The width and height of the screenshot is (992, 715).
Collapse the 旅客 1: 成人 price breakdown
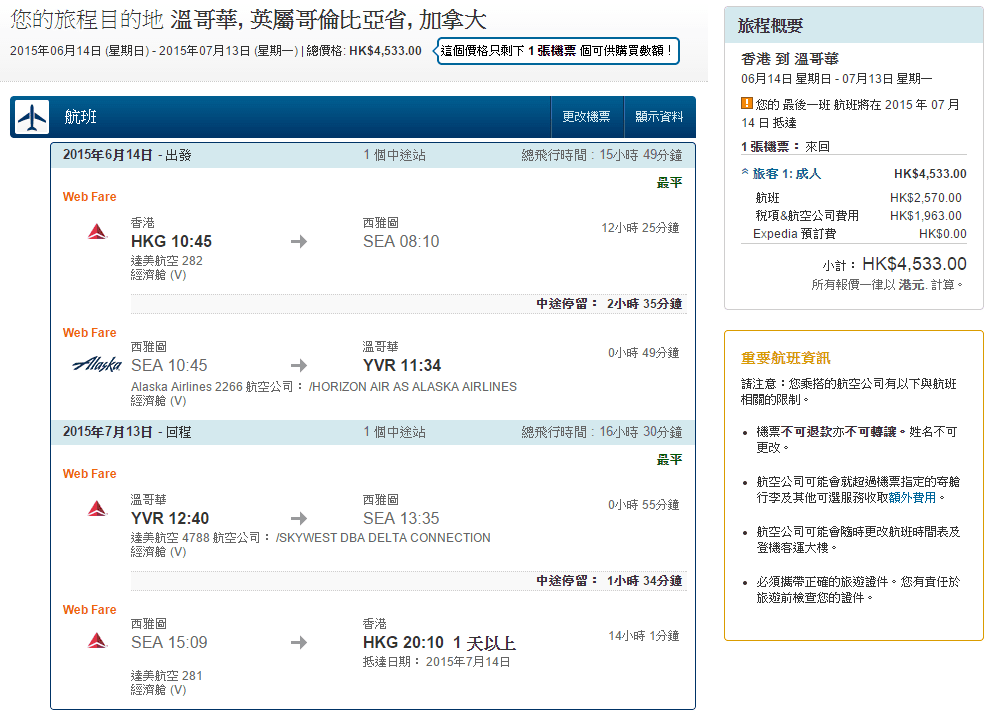pyautogui.click(x=745, y=173)
